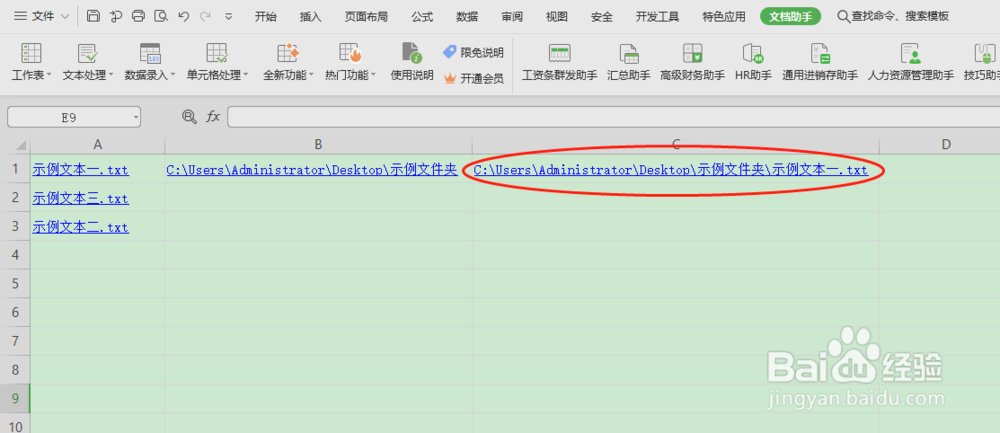1000x433 pixels.
Task: Open the HR助手 tool
Action: click(753, 62)
